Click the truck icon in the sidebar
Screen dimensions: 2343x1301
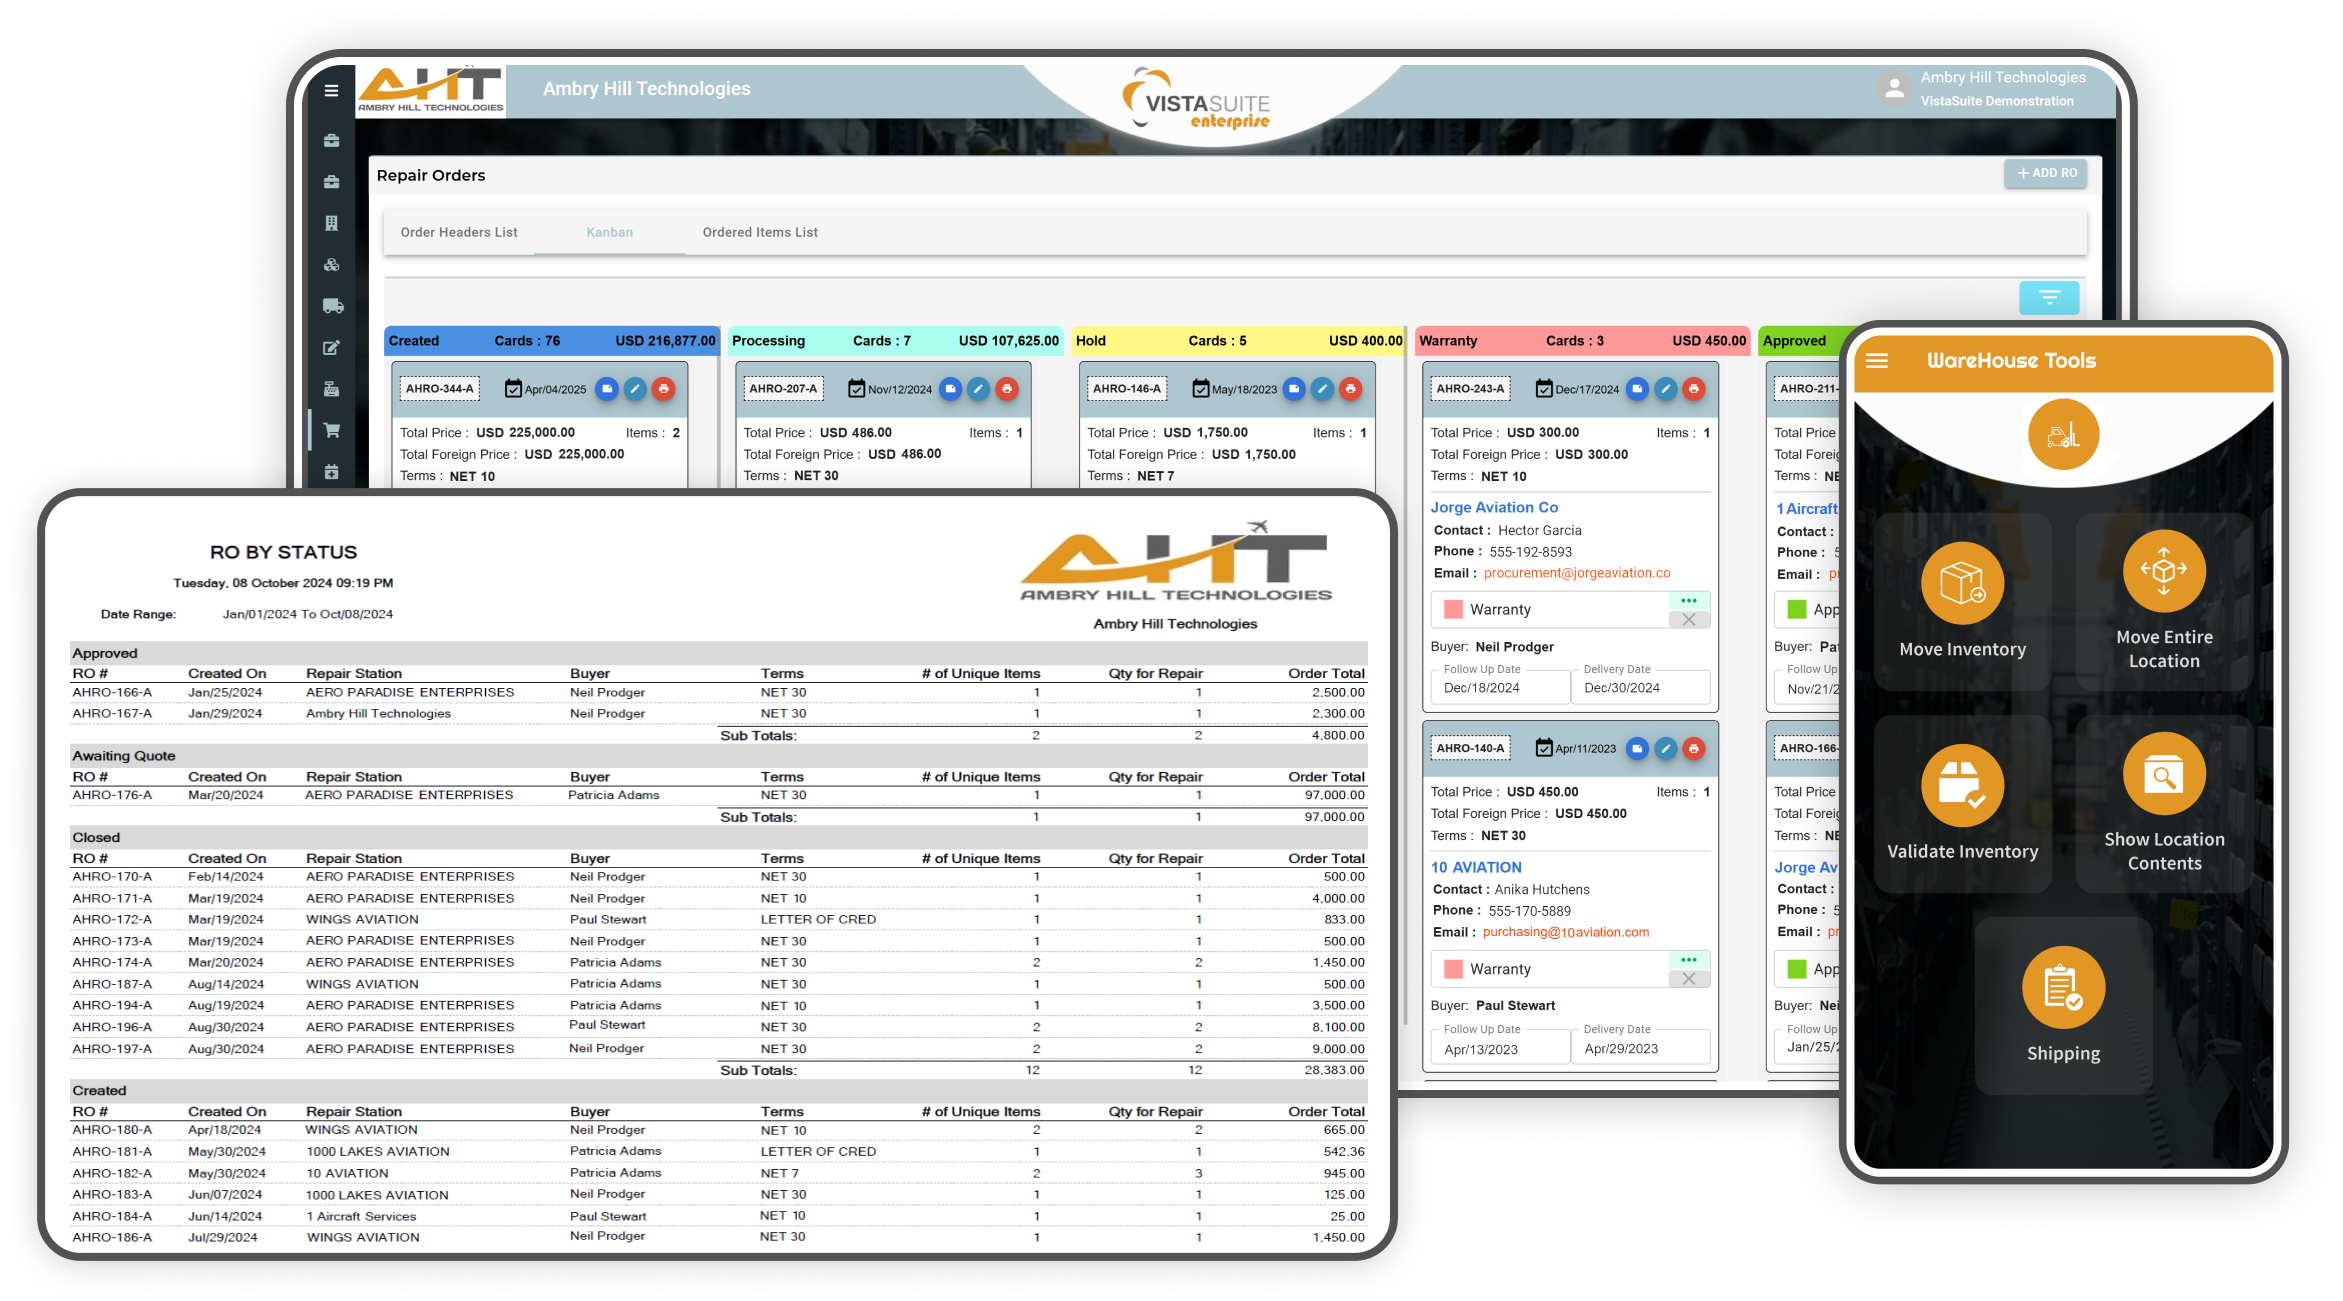point(332,306)
